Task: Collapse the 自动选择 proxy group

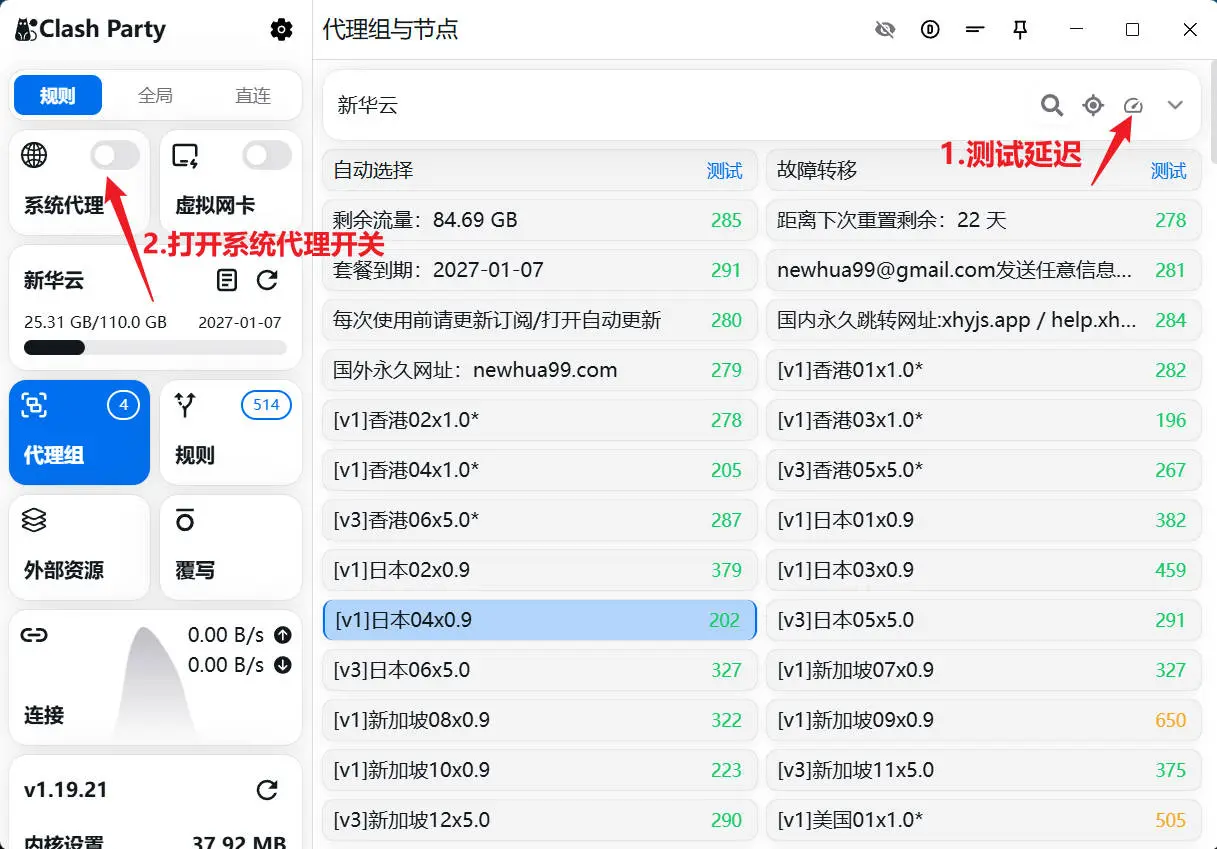Action: click(x=500, y=170)
